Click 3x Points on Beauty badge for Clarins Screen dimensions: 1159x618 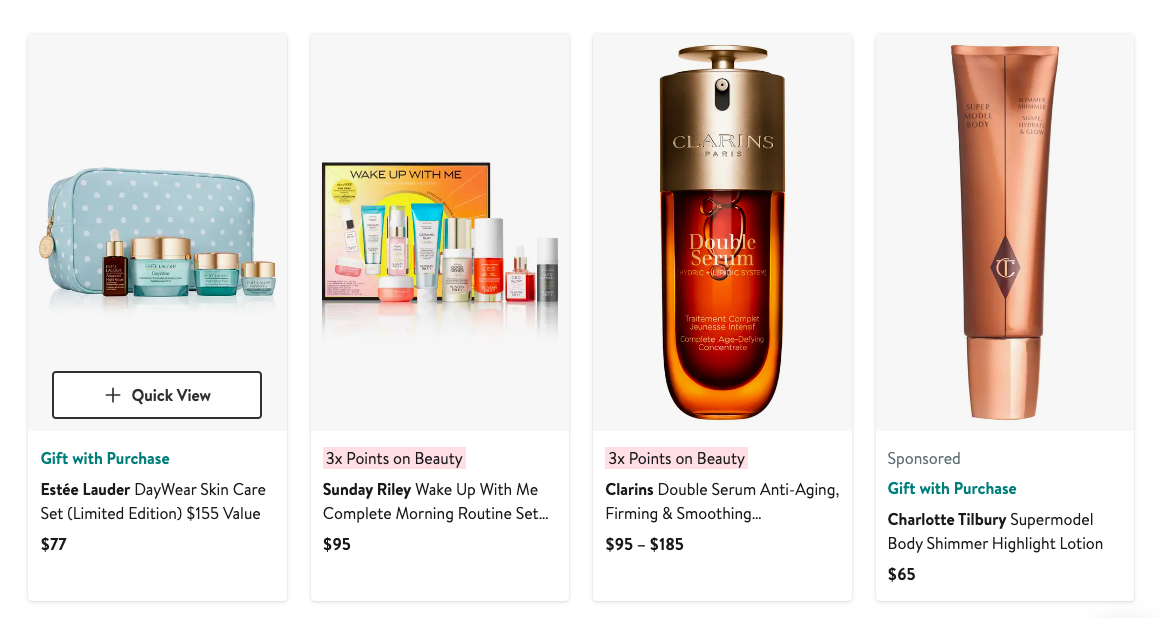(x=676, y=458)
